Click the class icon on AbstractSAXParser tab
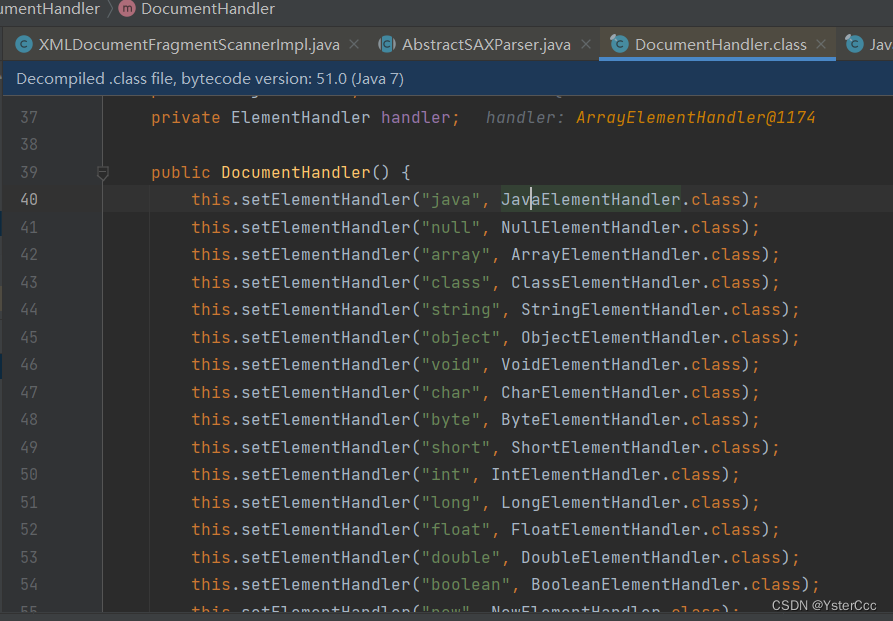 (387, 44)
